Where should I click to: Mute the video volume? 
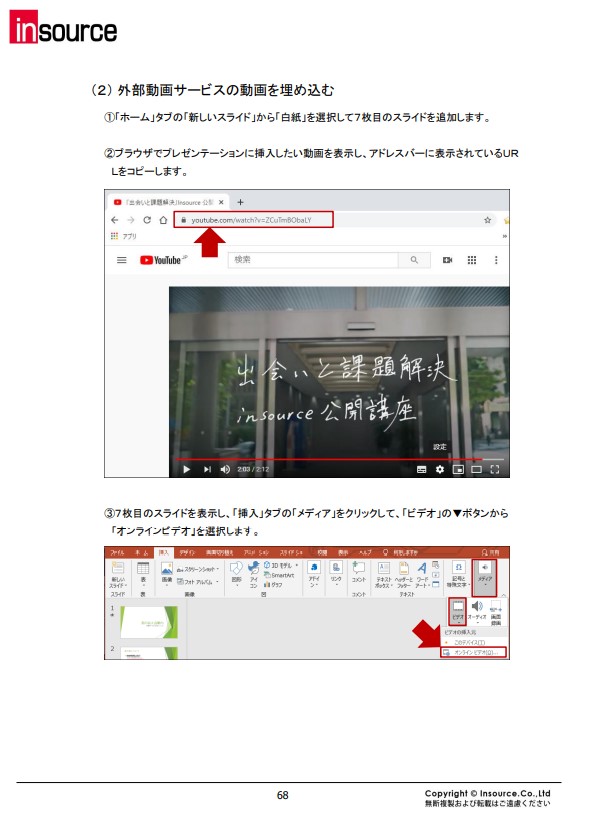[225, 469]
